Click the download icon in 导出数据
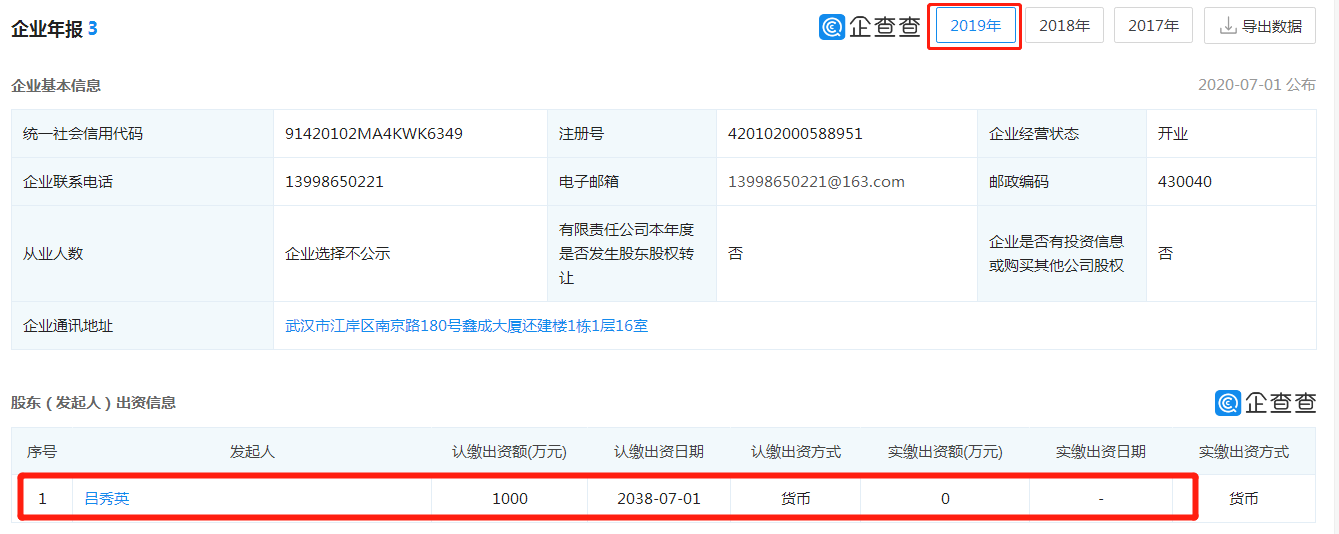Screen dimensions: 1339x534 [1228, 26]
